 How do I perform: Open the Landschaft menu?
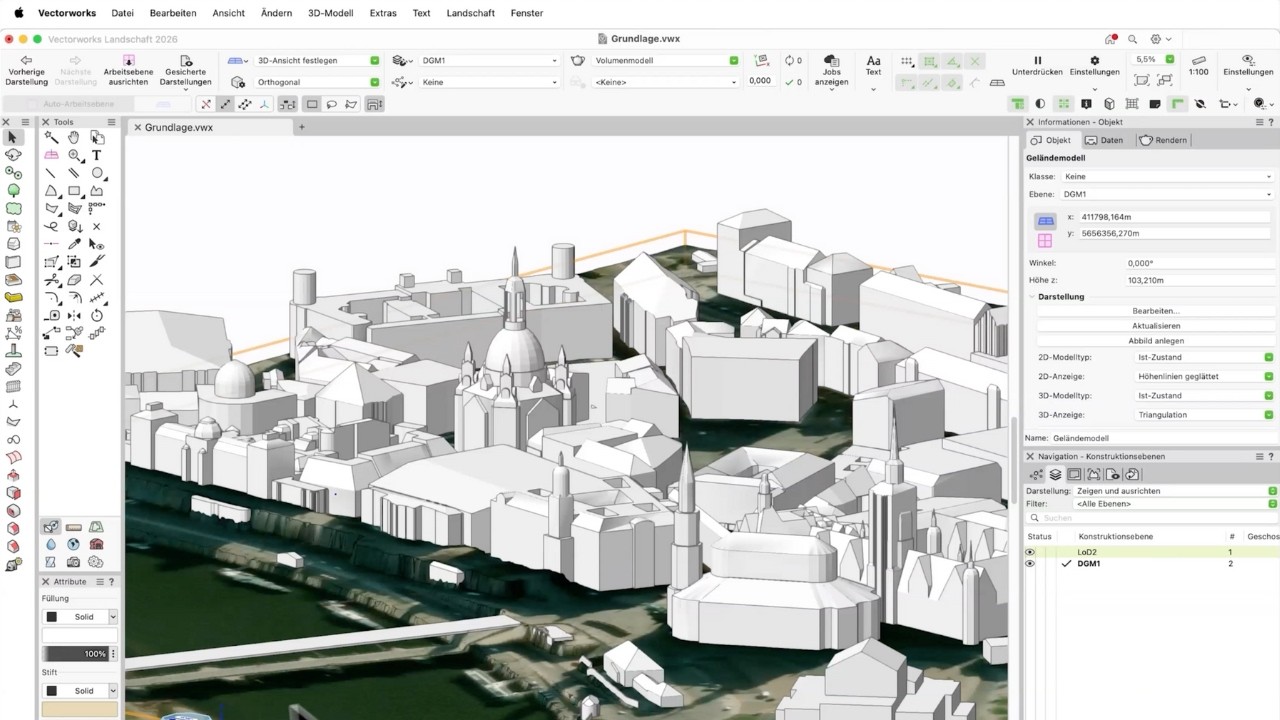click(x=471, y=13)
